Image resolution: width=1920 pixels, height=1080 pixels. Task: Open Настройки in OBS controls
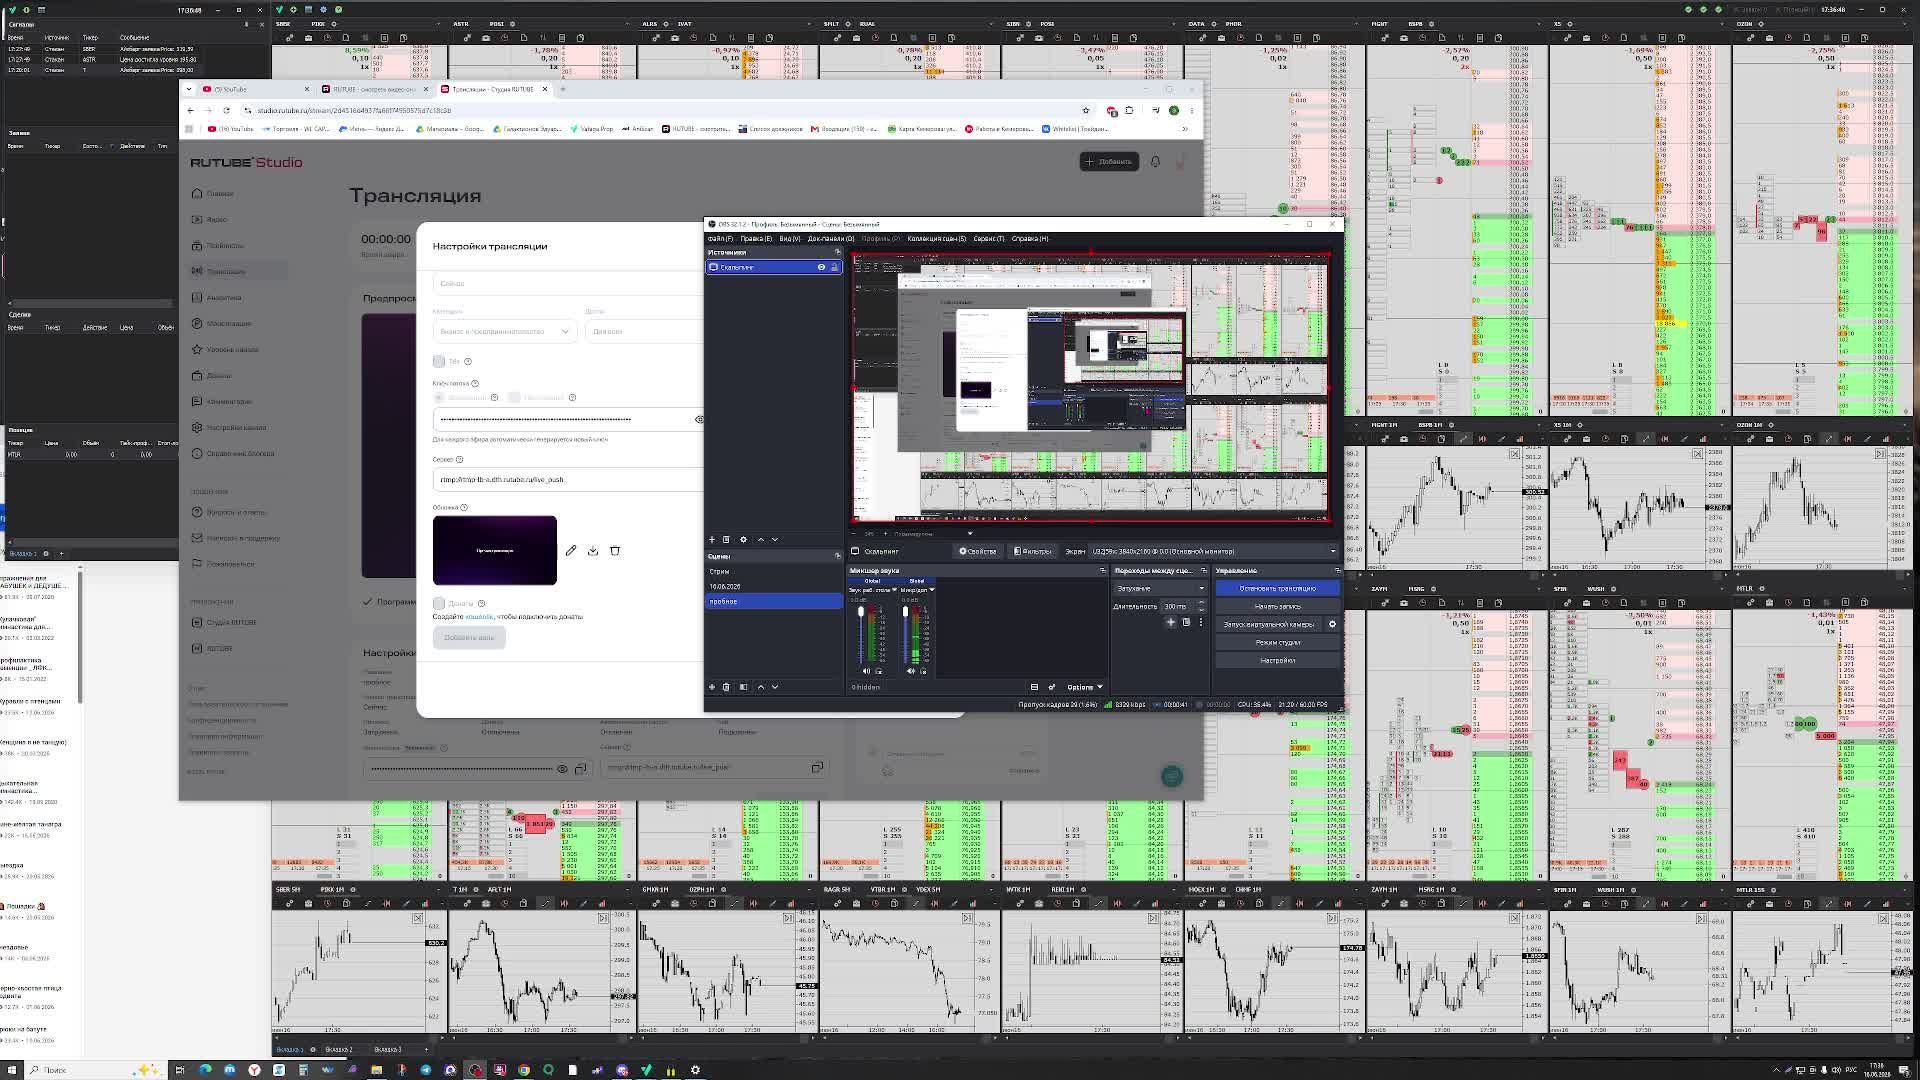(1278, 660)
